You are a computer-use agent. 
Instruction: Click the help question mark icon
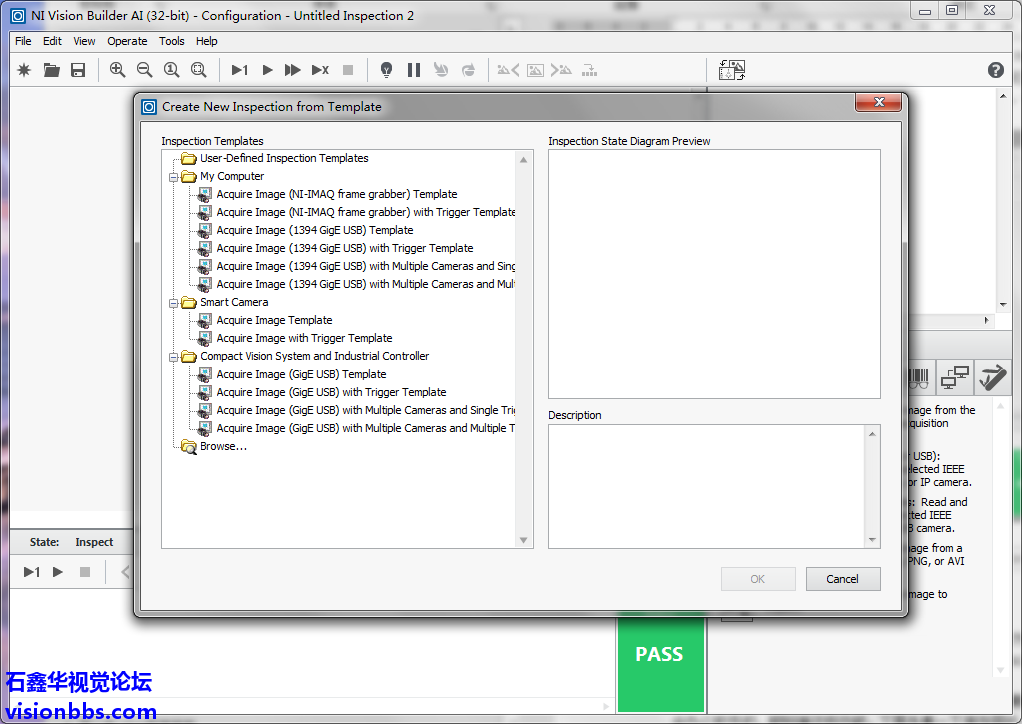pos(995,70)
